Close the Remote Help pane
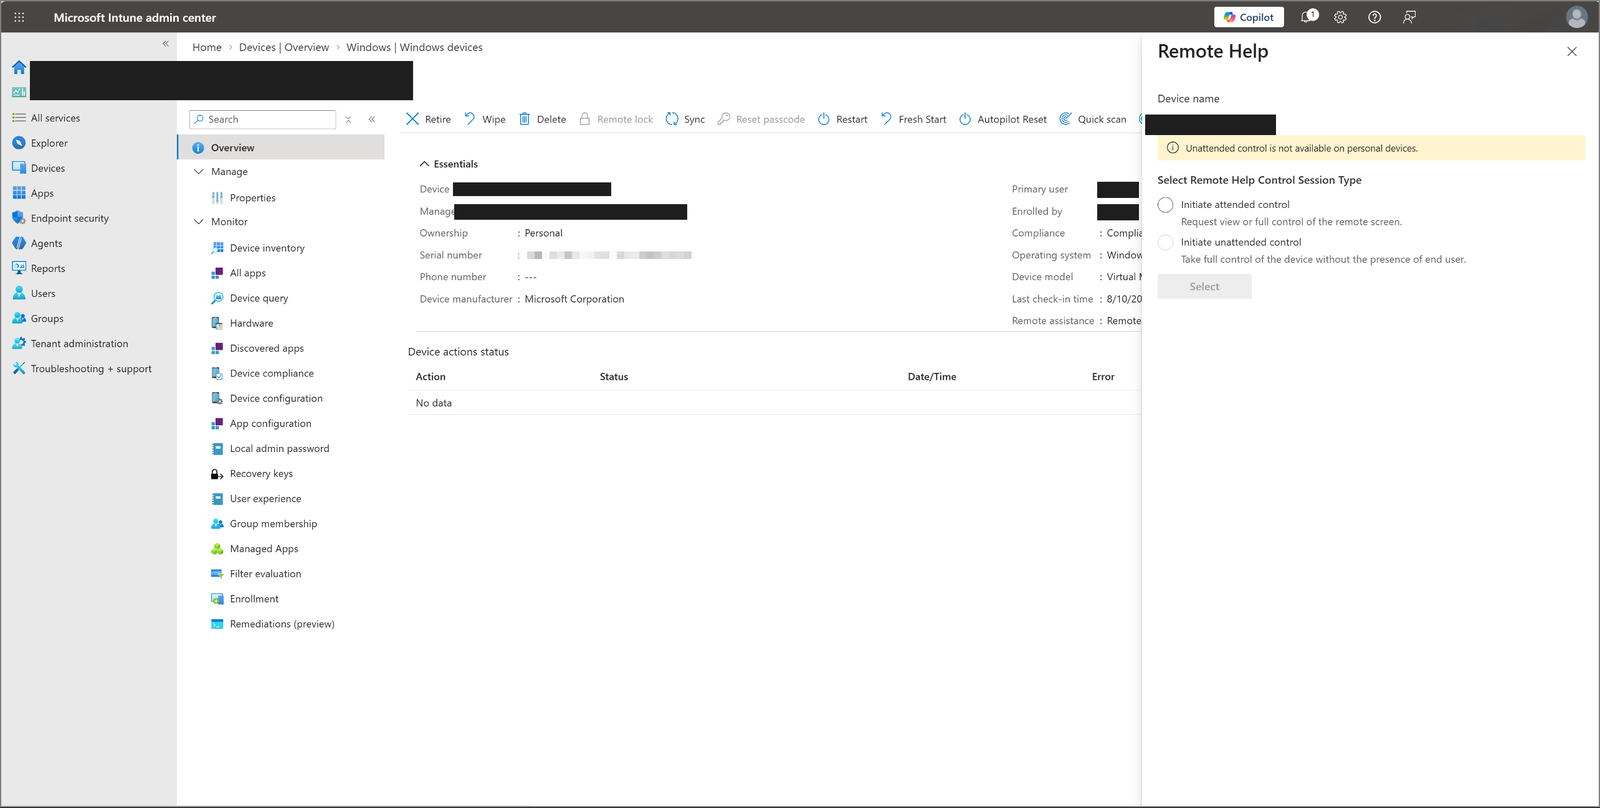Image resolution: width=1600 pixels, height=808 pixels. [x=1572, y=51]
